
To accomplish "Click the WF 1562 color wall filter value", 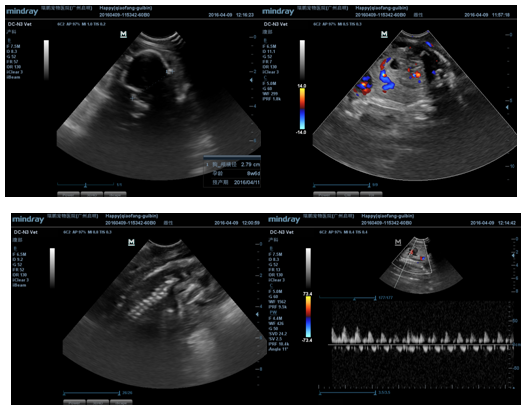I will click(277, 302).
